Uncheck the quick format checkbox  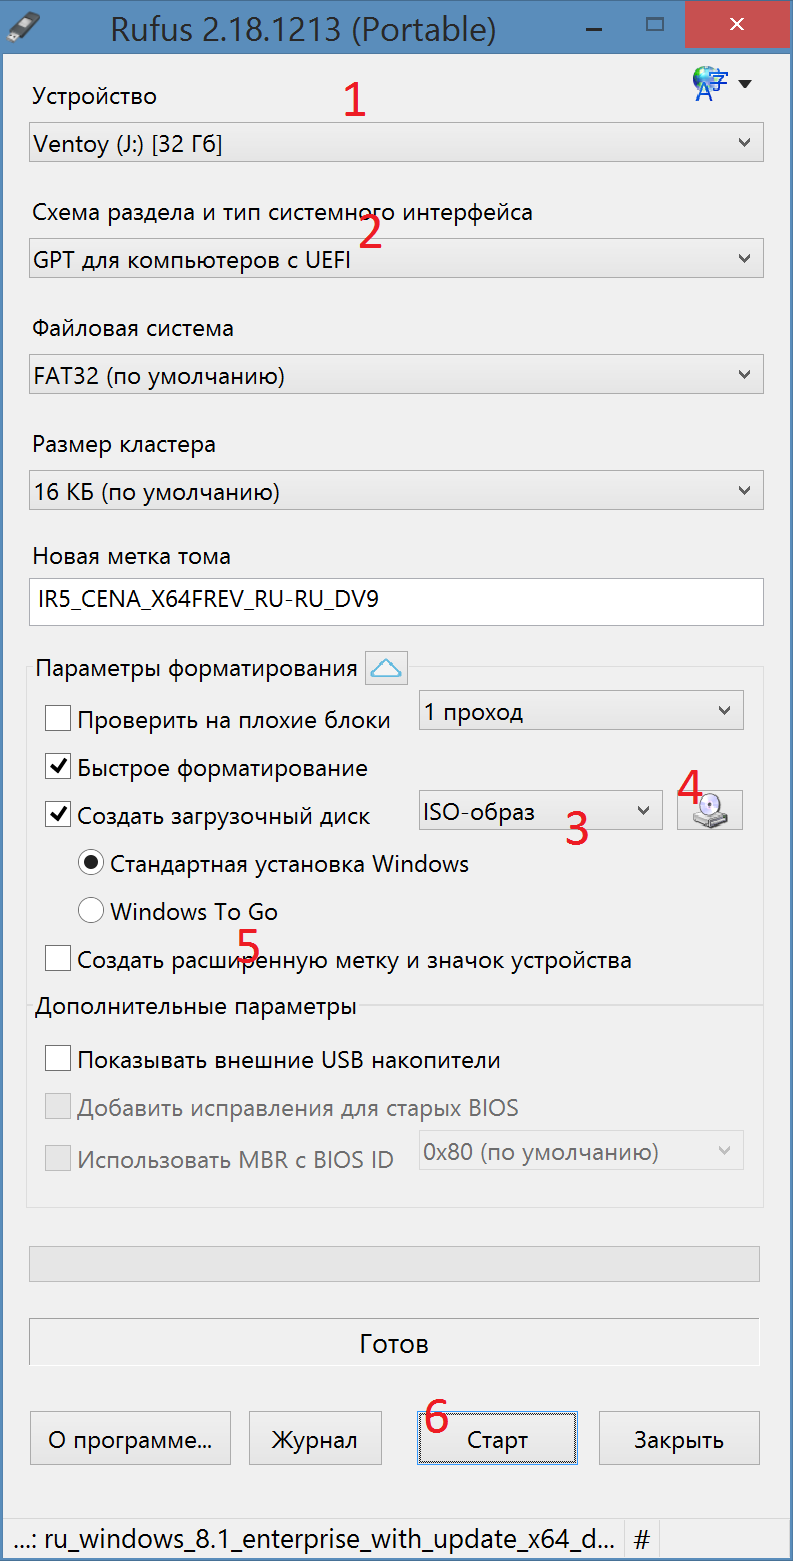pyautogui.click(x=58, y=768)
